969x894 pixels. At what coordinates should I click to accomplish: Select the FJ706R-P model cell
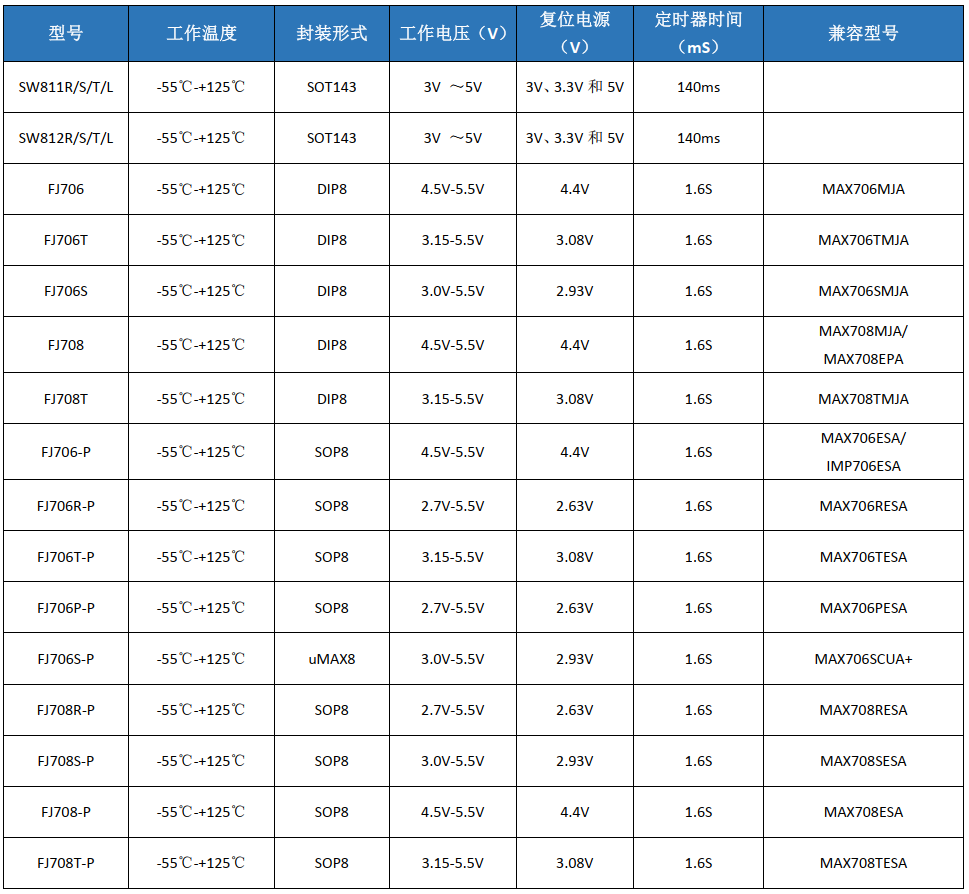[66, 506]
